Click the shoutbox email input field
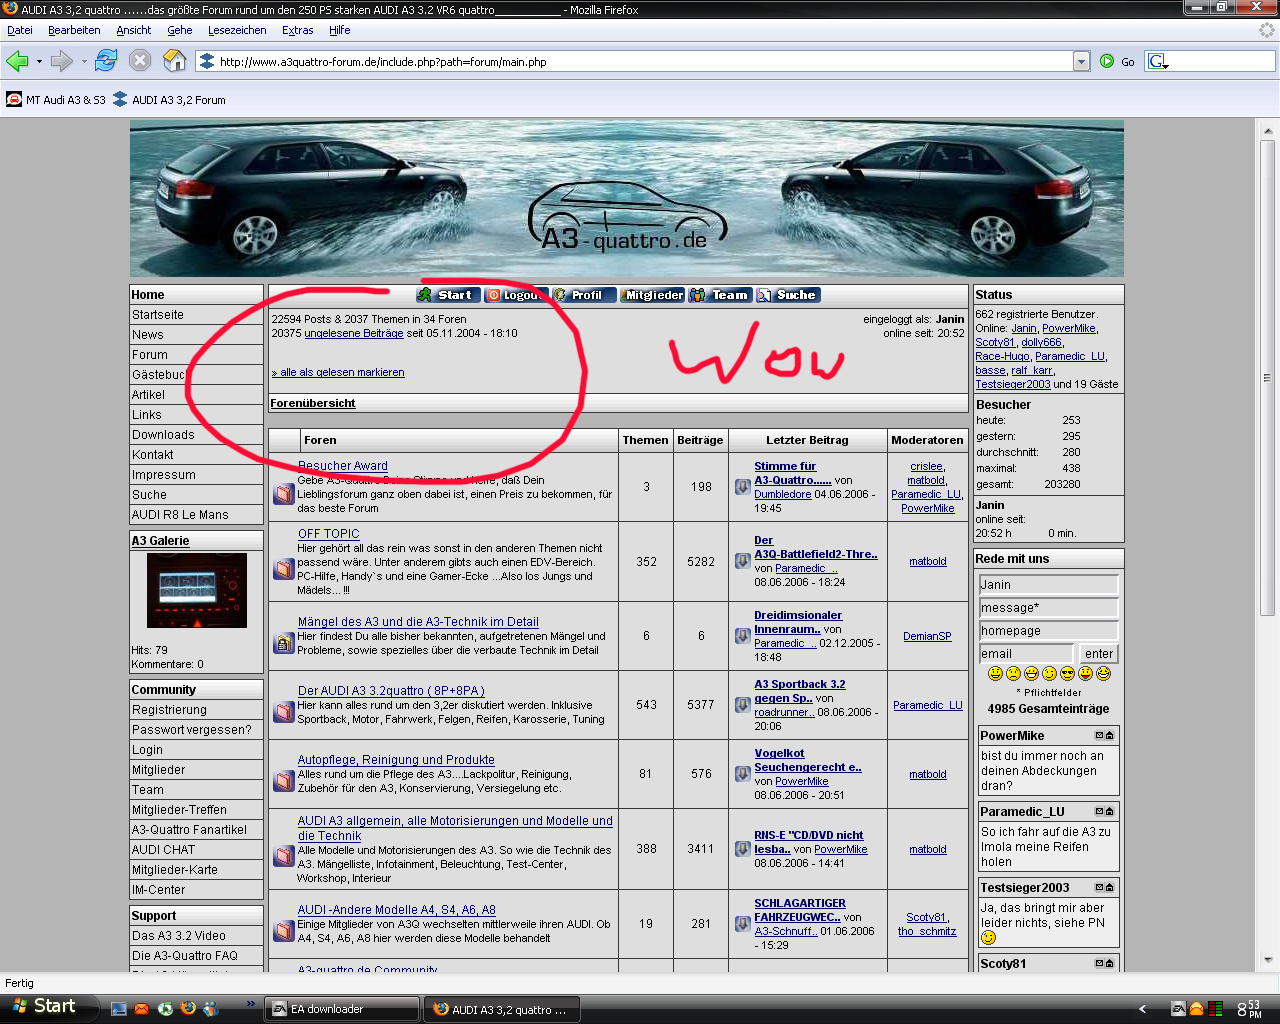The width and height of the screenshot is (1280, 1024). click(x=1026, y=654)
